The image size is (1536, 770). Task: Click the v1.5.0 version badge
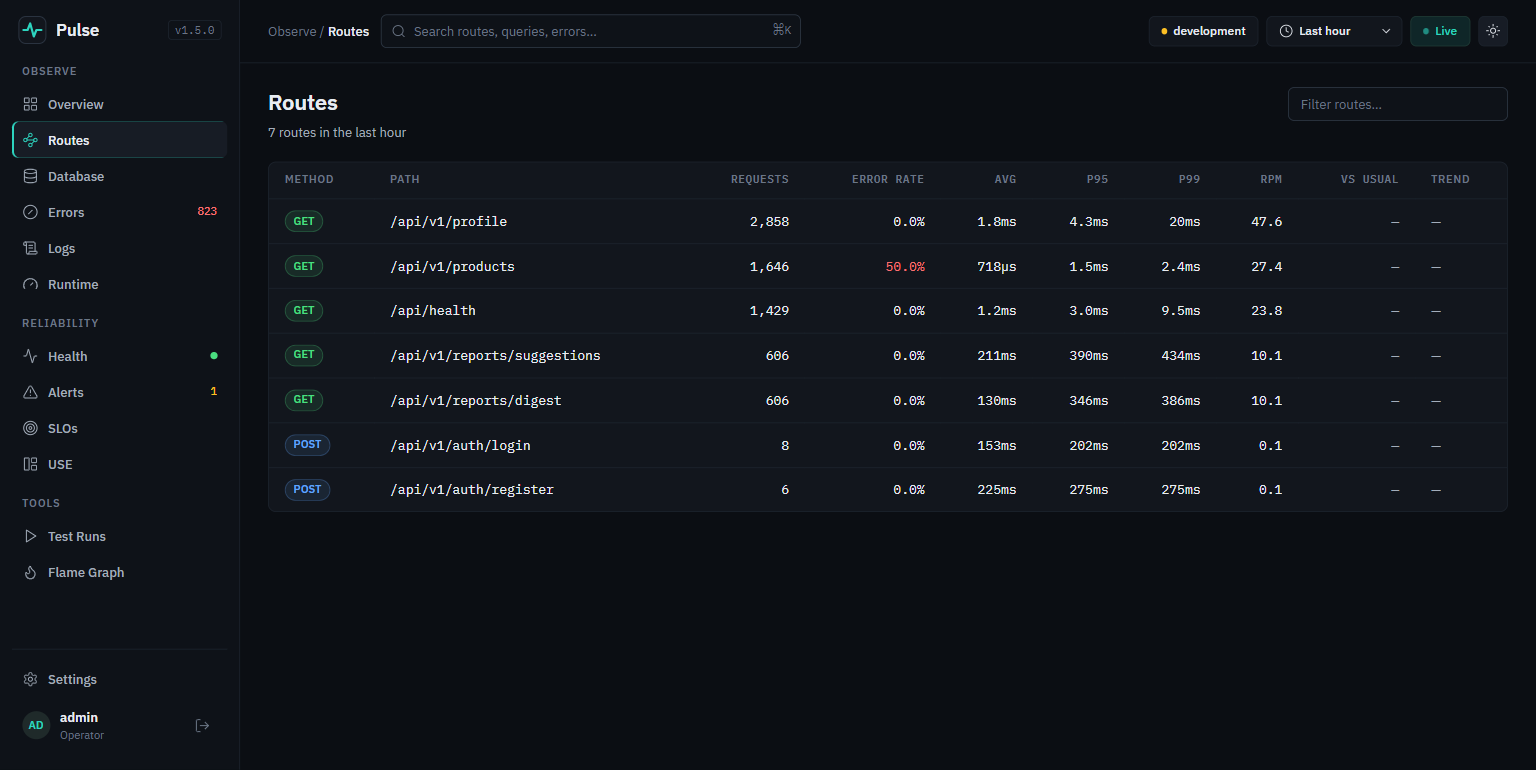tap(195, 30)
